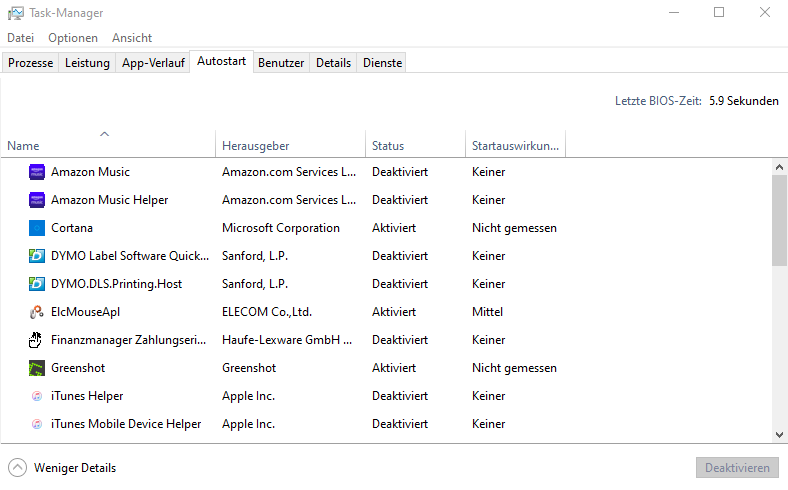Select the Amazon Music row name
The height and width of the screenshot is (490, 788).
[90, 172]
